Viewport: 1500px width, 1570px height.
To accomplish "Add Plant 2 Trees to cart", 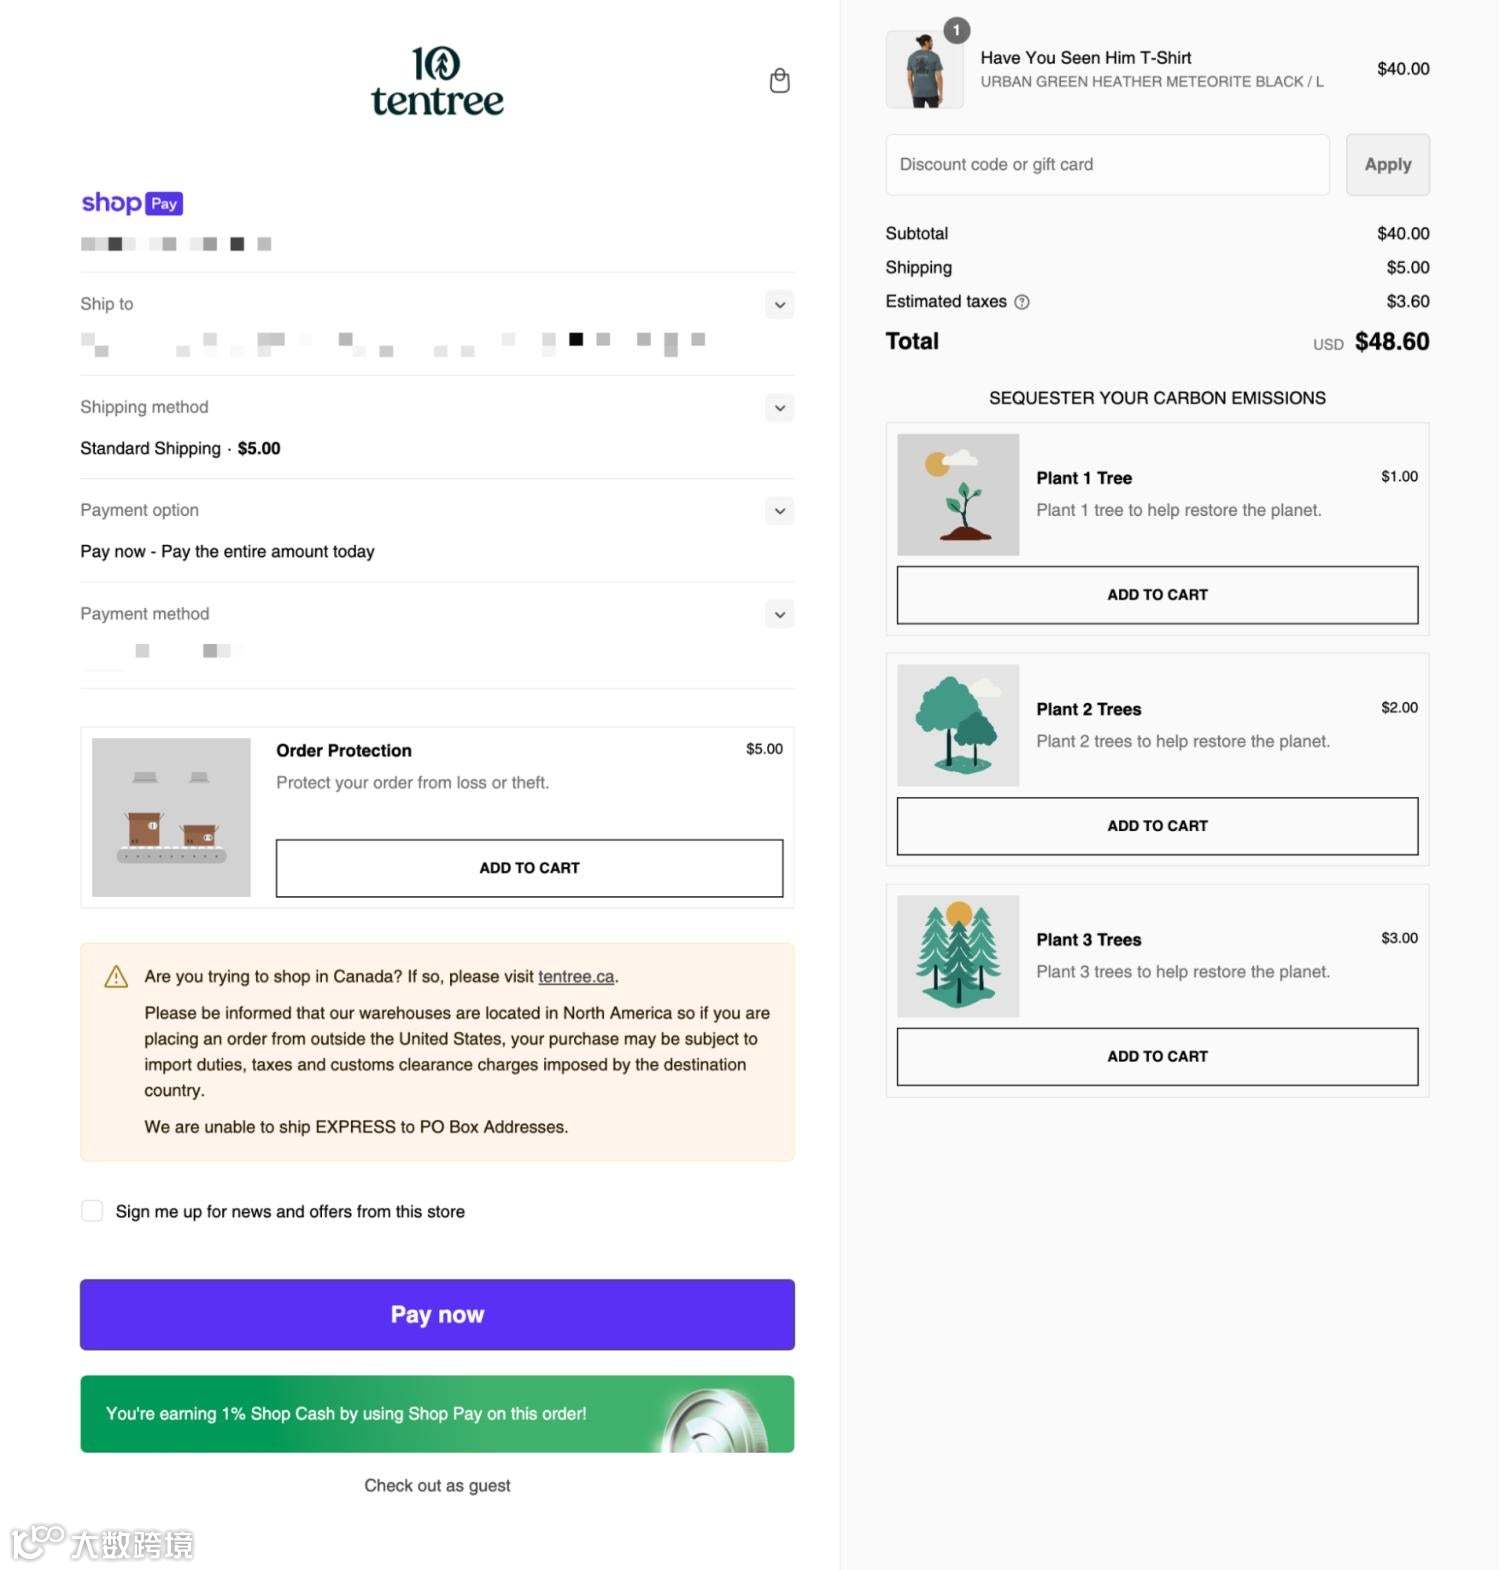I will (x=1157, y=826).
